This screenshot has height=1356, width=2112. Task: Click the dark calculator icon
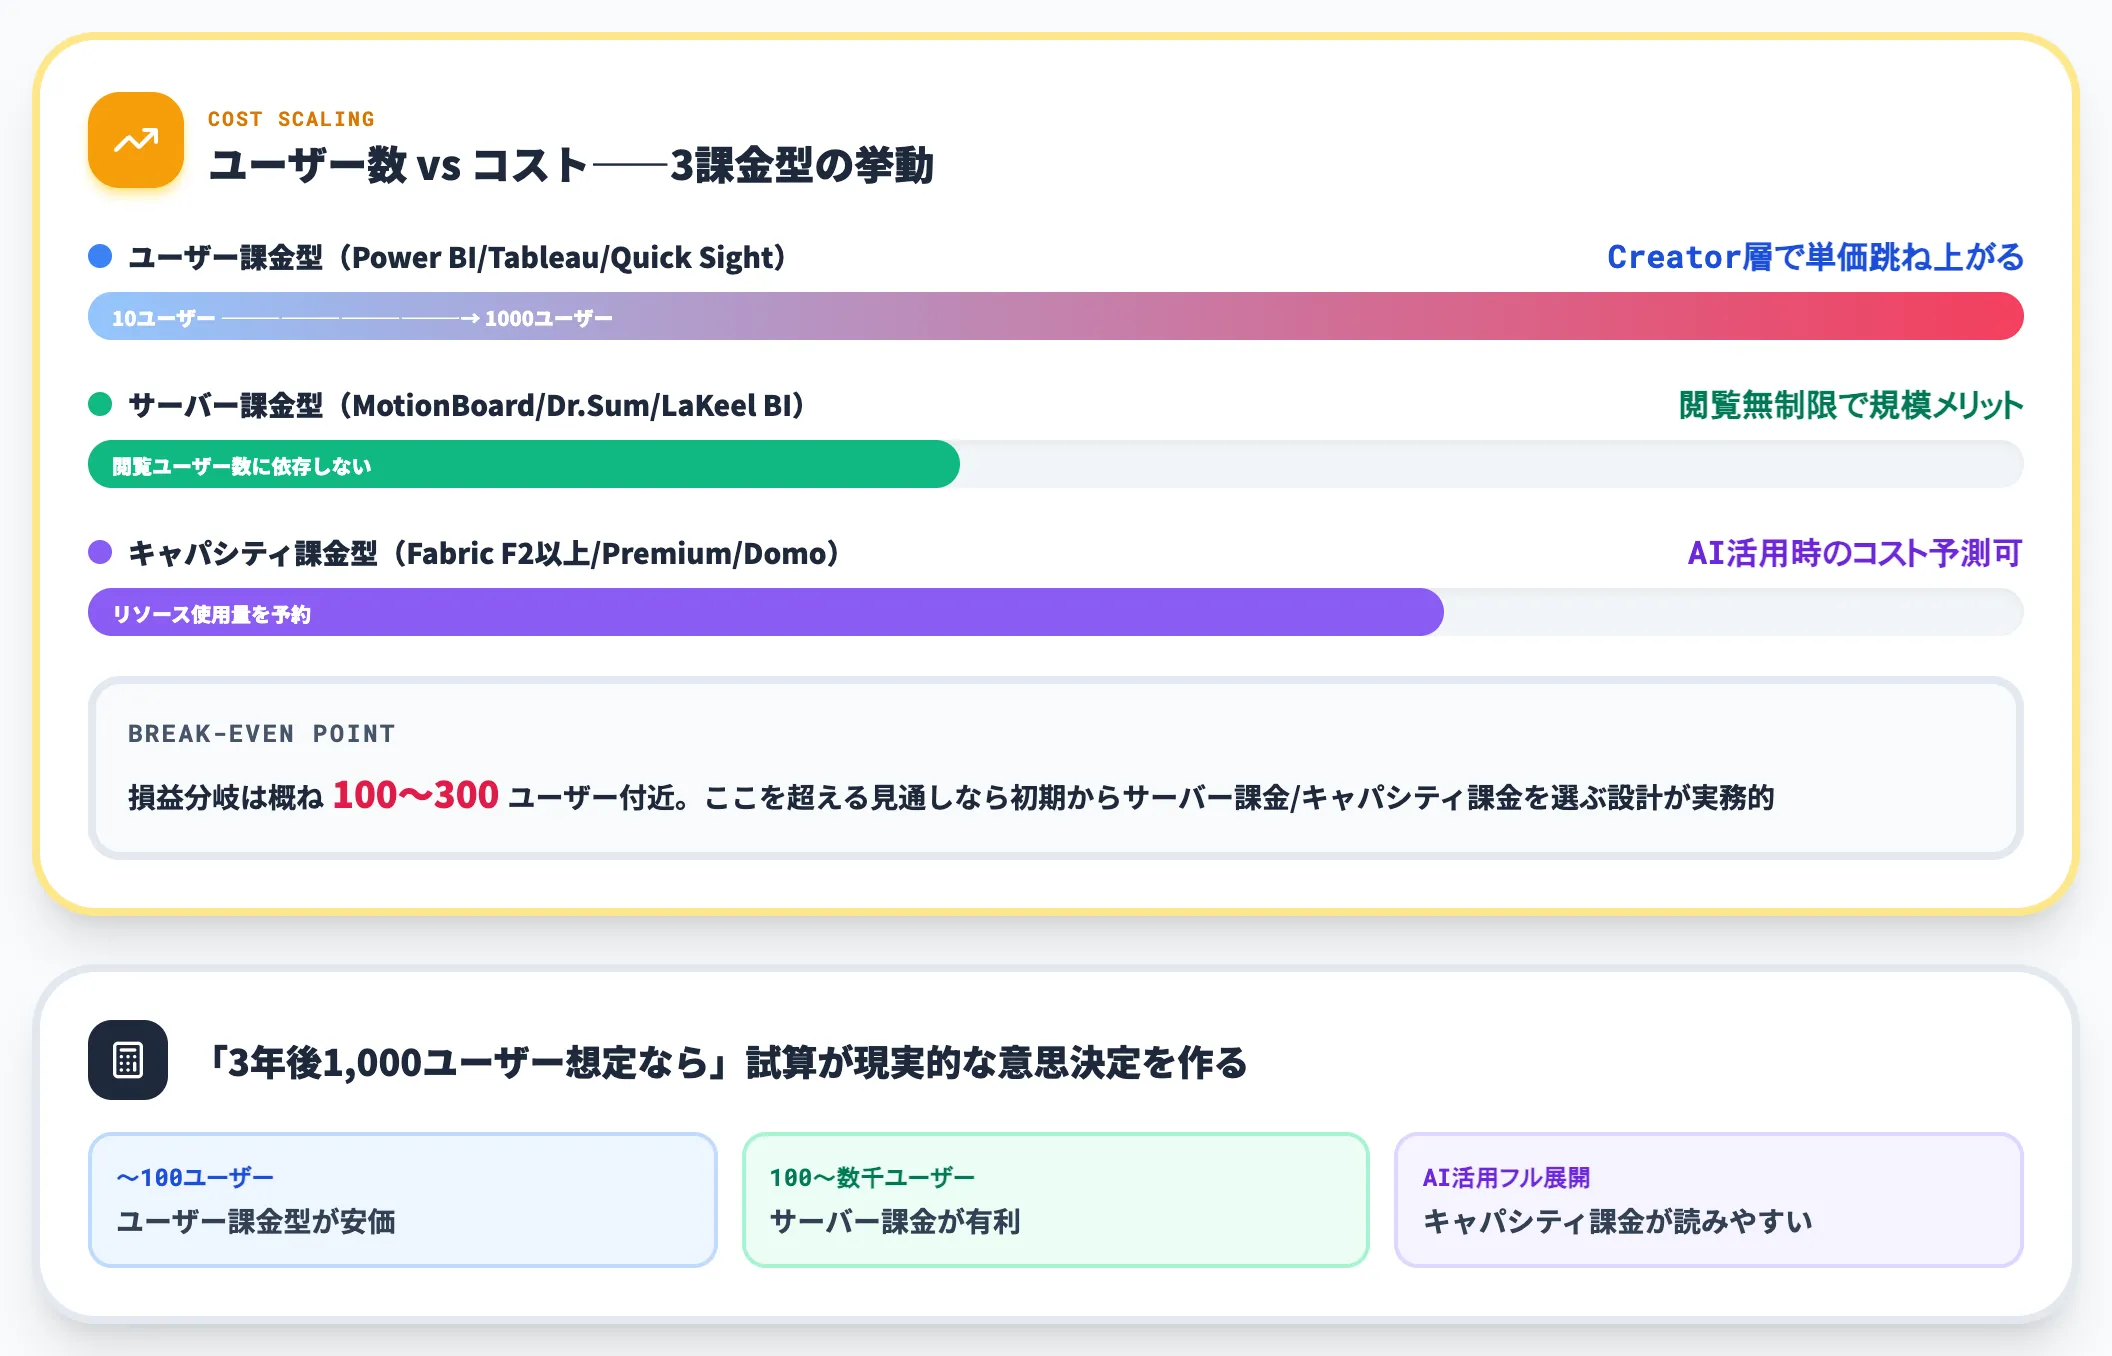click(x=128, y=1060)
